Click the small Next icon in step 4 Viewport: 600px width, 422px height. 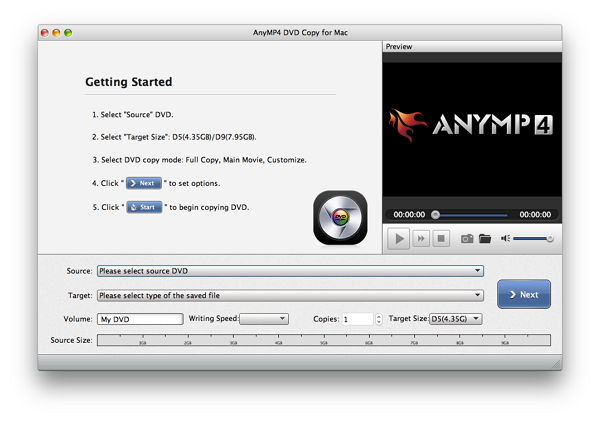[x=144, y=184]
